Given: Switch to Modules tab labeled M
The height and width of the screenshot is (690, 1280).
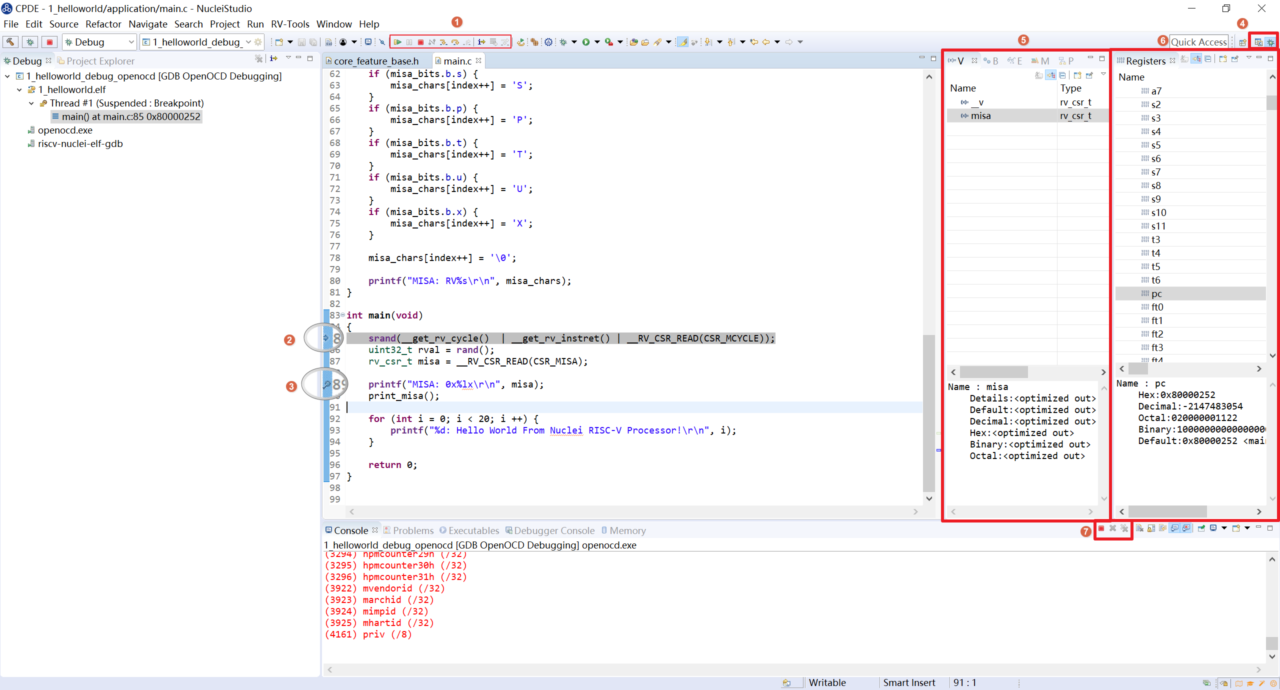Looking at the screenshot, I should tap(1041, 61).
